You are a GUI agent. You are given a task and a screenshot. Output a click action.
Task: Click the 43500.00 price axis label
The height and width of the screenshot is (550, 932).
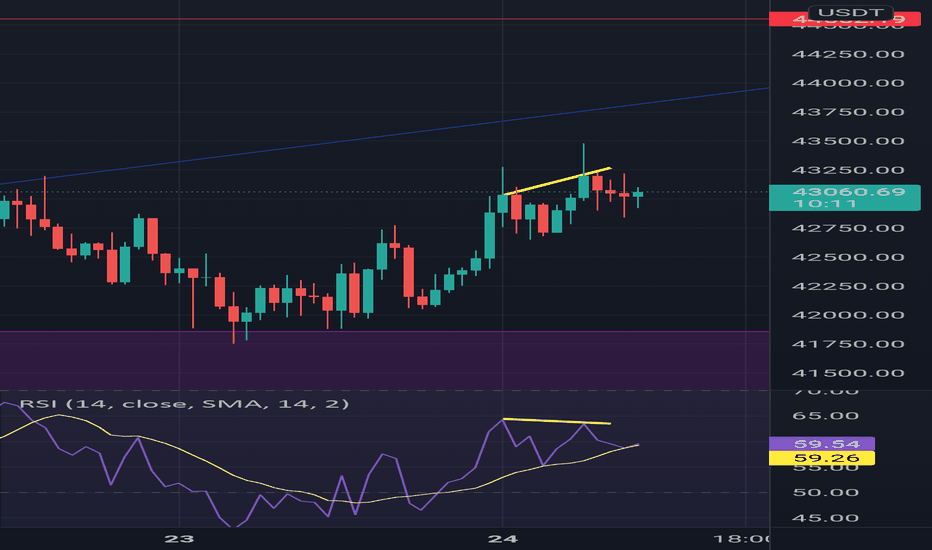(848, 141)
